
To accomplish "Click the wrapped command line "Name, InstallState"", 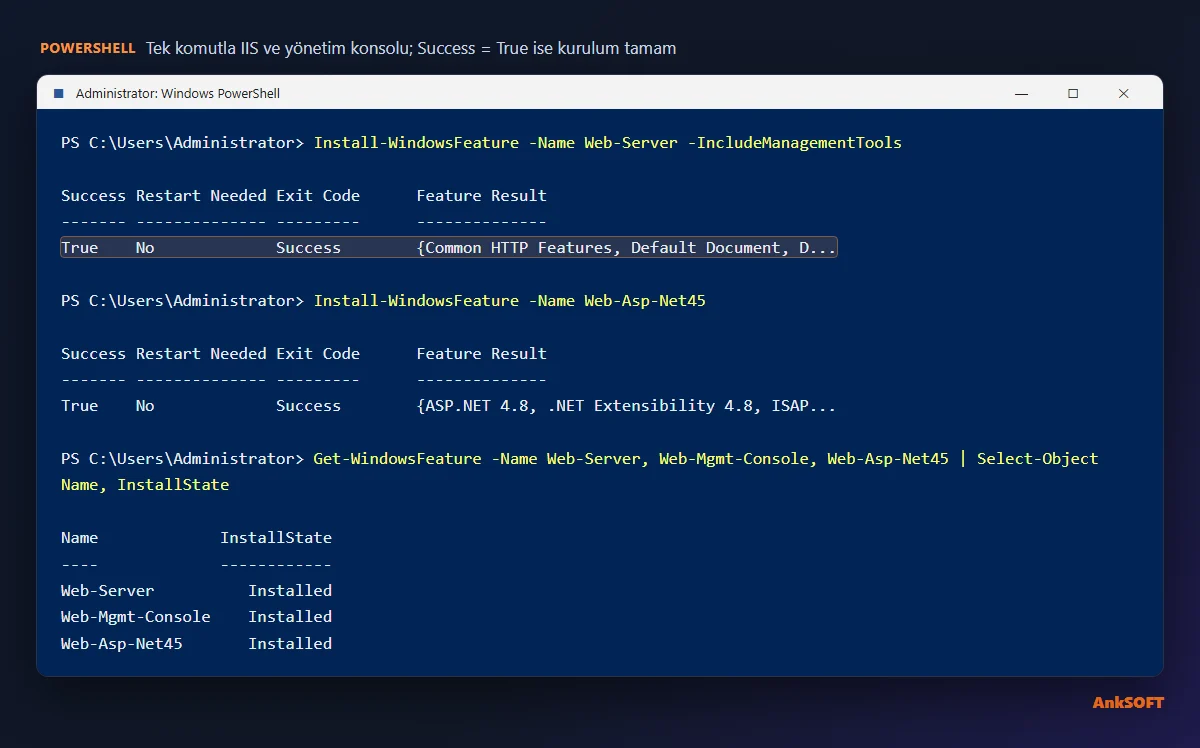I will coord(145,485).
